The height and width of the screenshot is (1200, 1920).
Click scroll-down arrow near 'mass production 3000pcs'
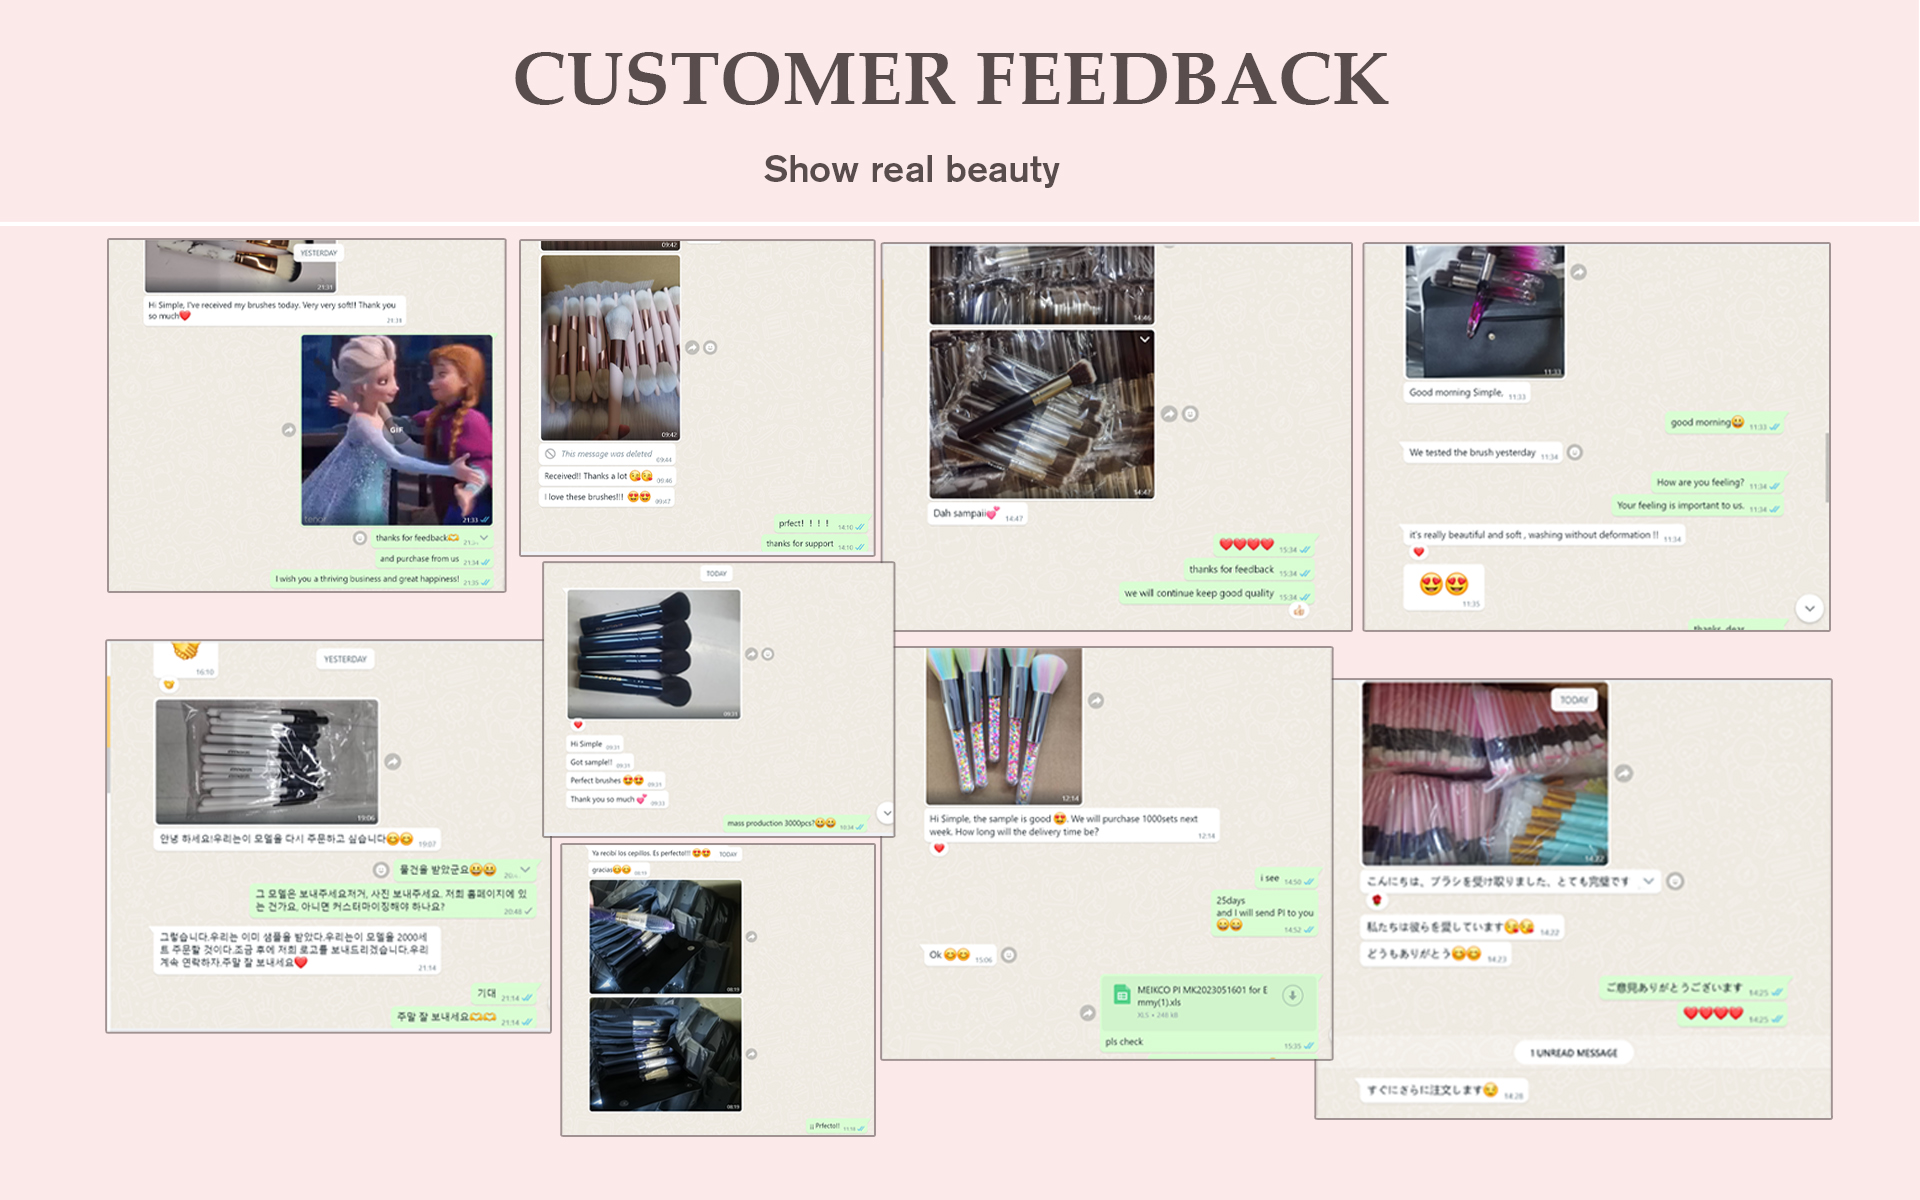pyautogui.click(x=886, y=812)
